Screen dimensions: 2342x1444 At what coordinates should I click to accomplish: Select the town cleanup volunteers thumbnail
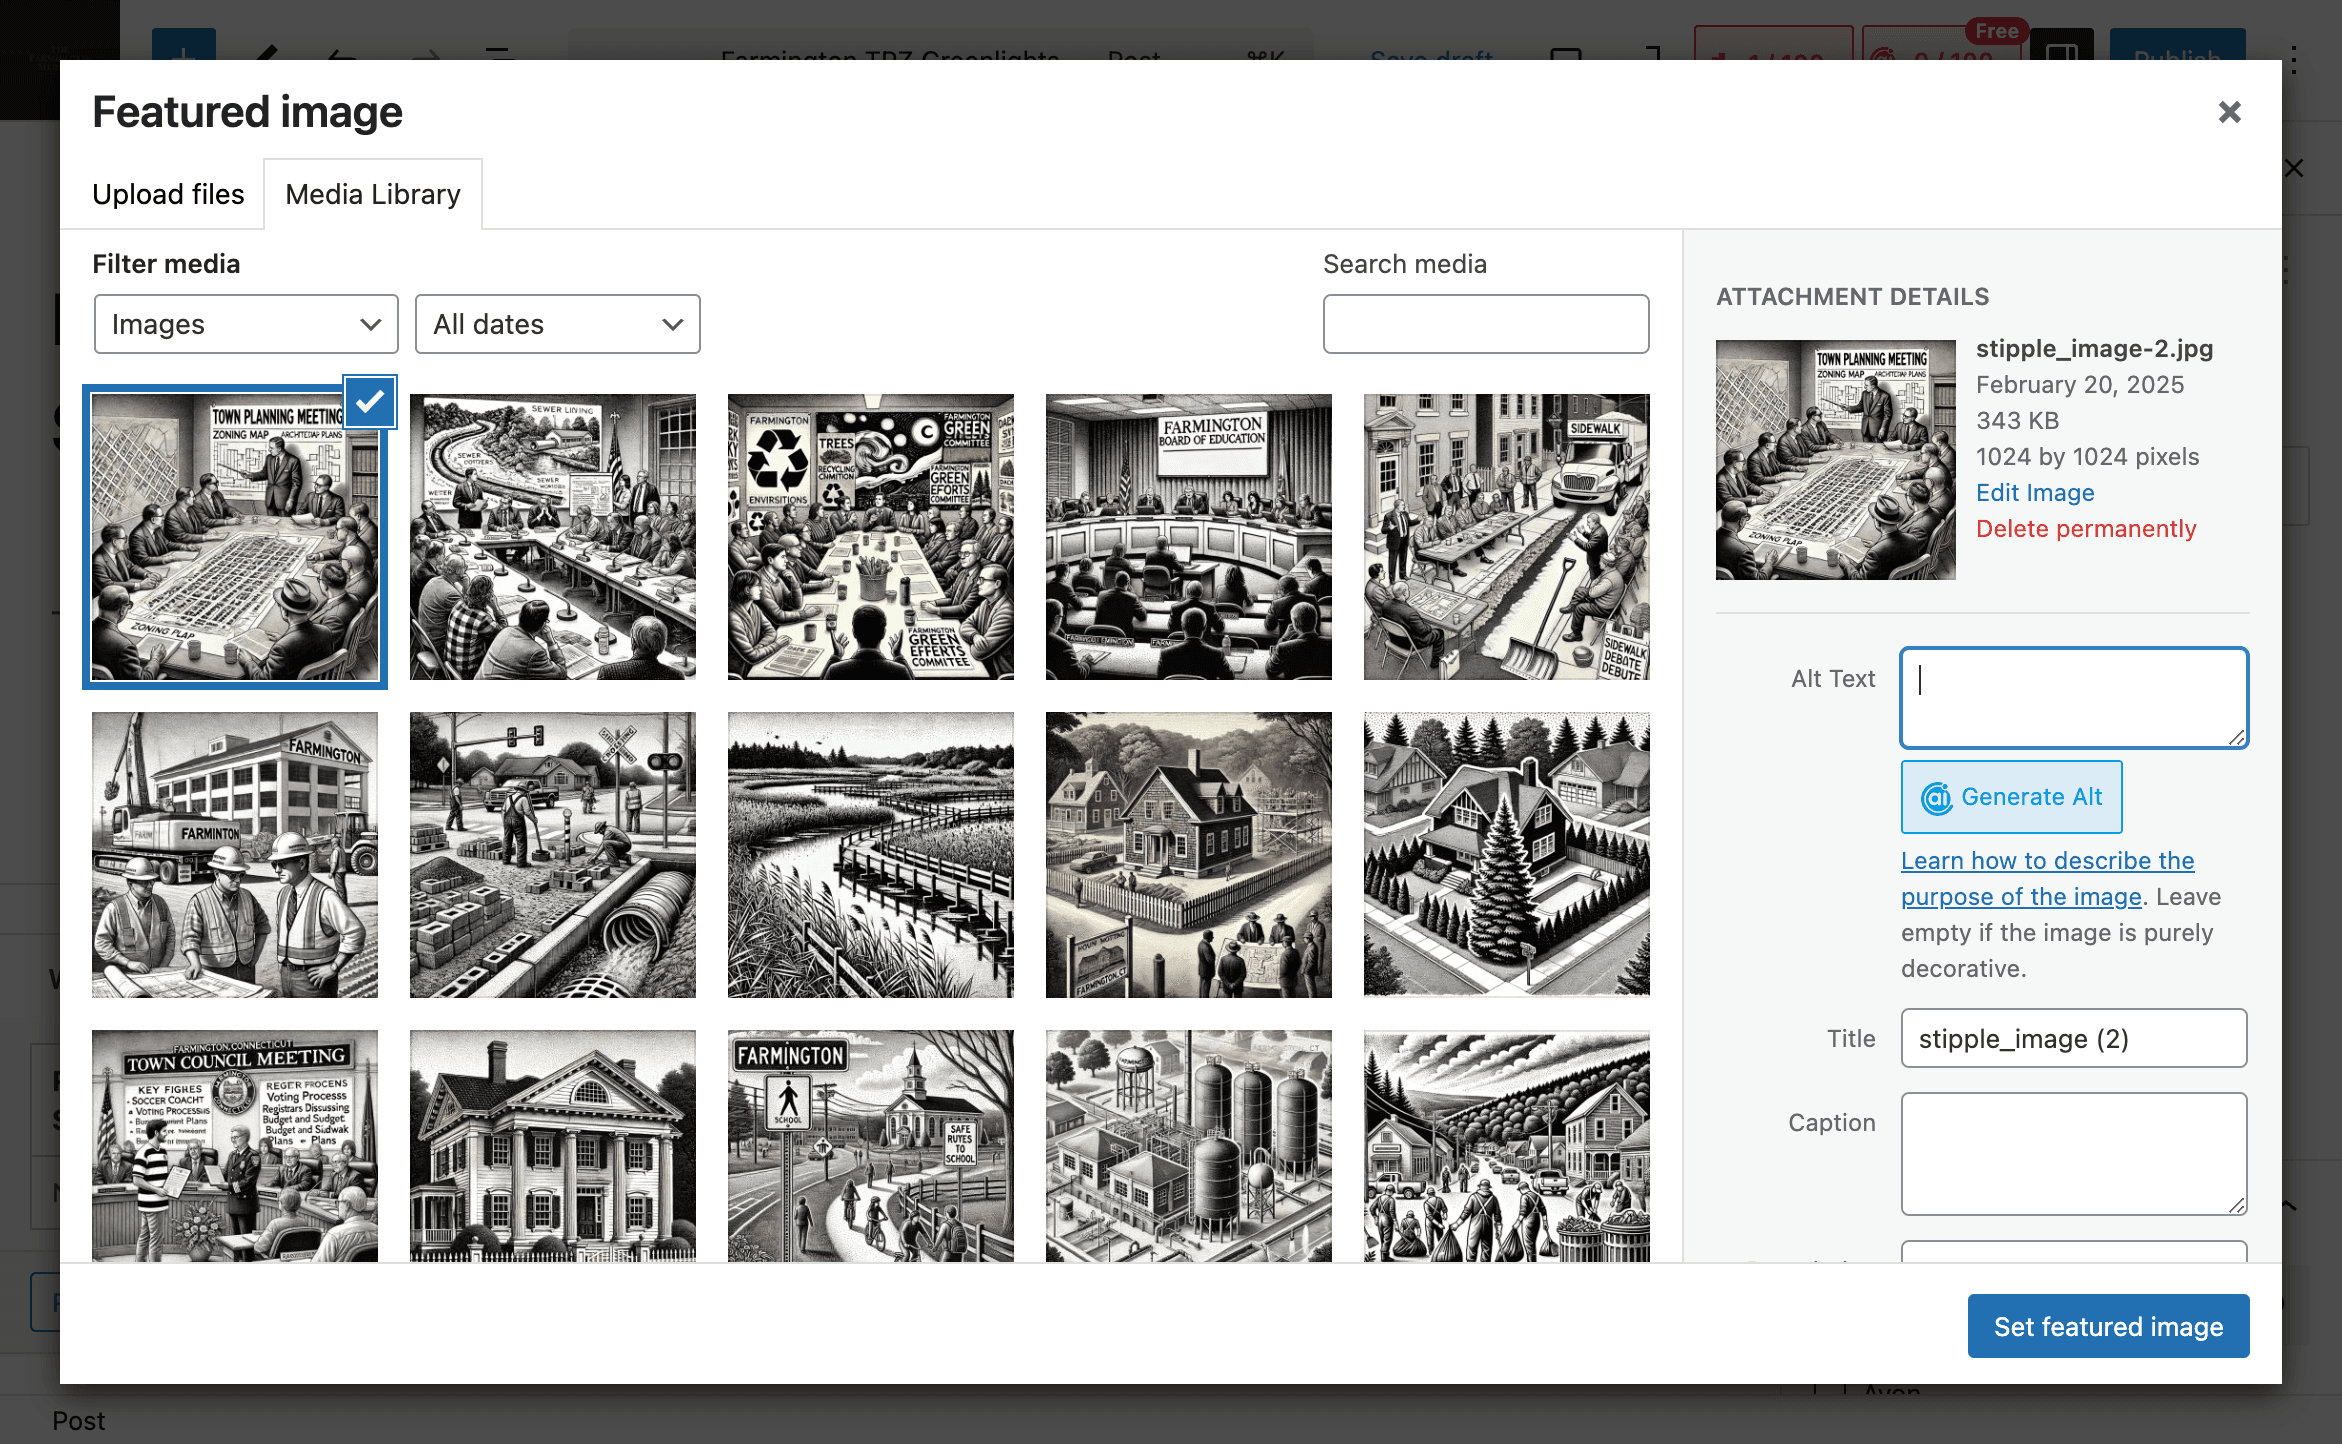1507,1146
